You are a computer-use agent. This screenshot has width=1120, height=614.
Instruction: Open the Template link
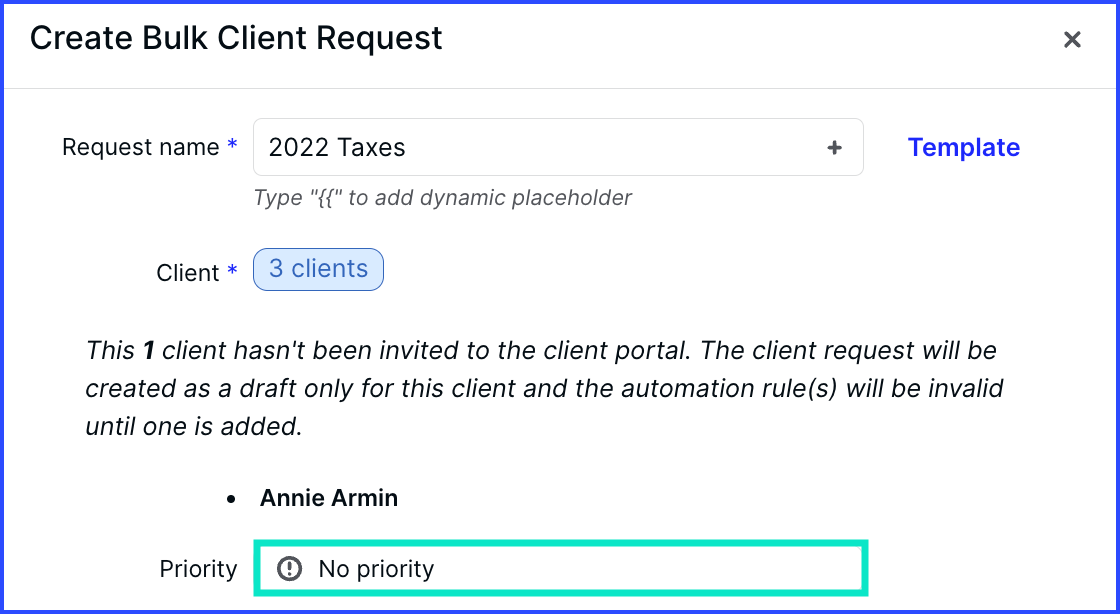pos(964,147)
